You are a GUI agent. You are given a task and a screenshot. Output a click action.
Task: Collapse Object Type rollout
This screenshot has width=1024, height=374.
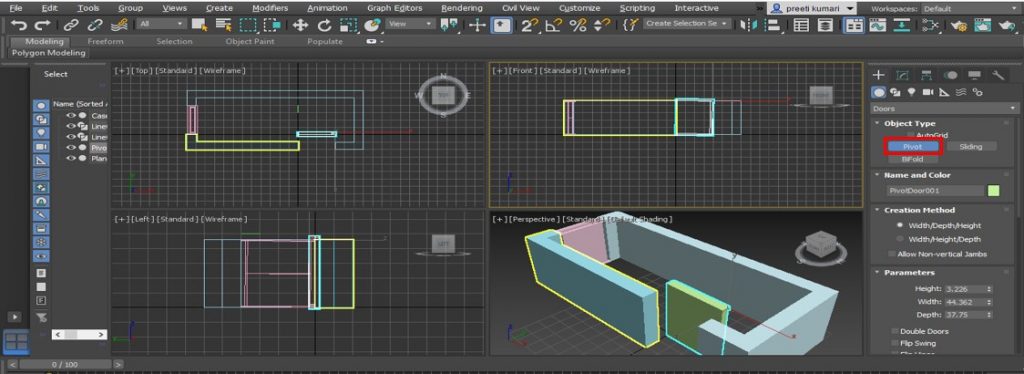909,123
